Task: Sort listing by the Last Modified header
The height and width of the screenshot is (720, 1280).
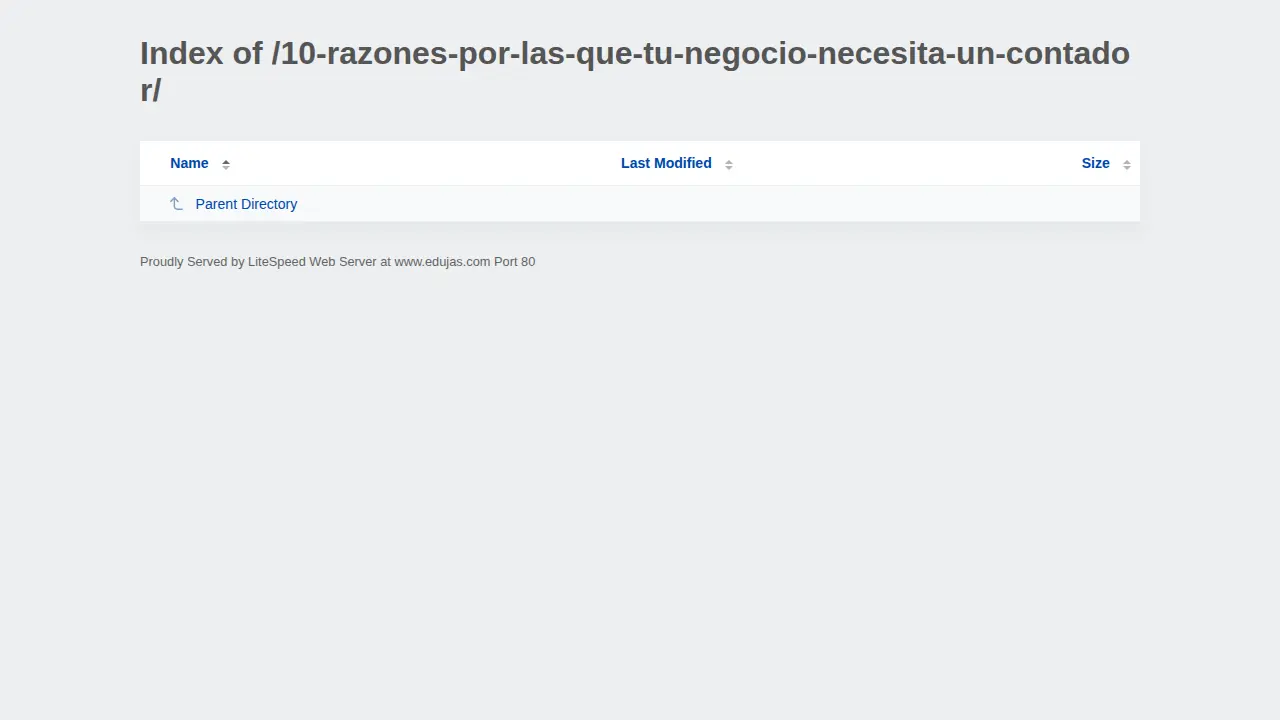Action: point(666,163)
